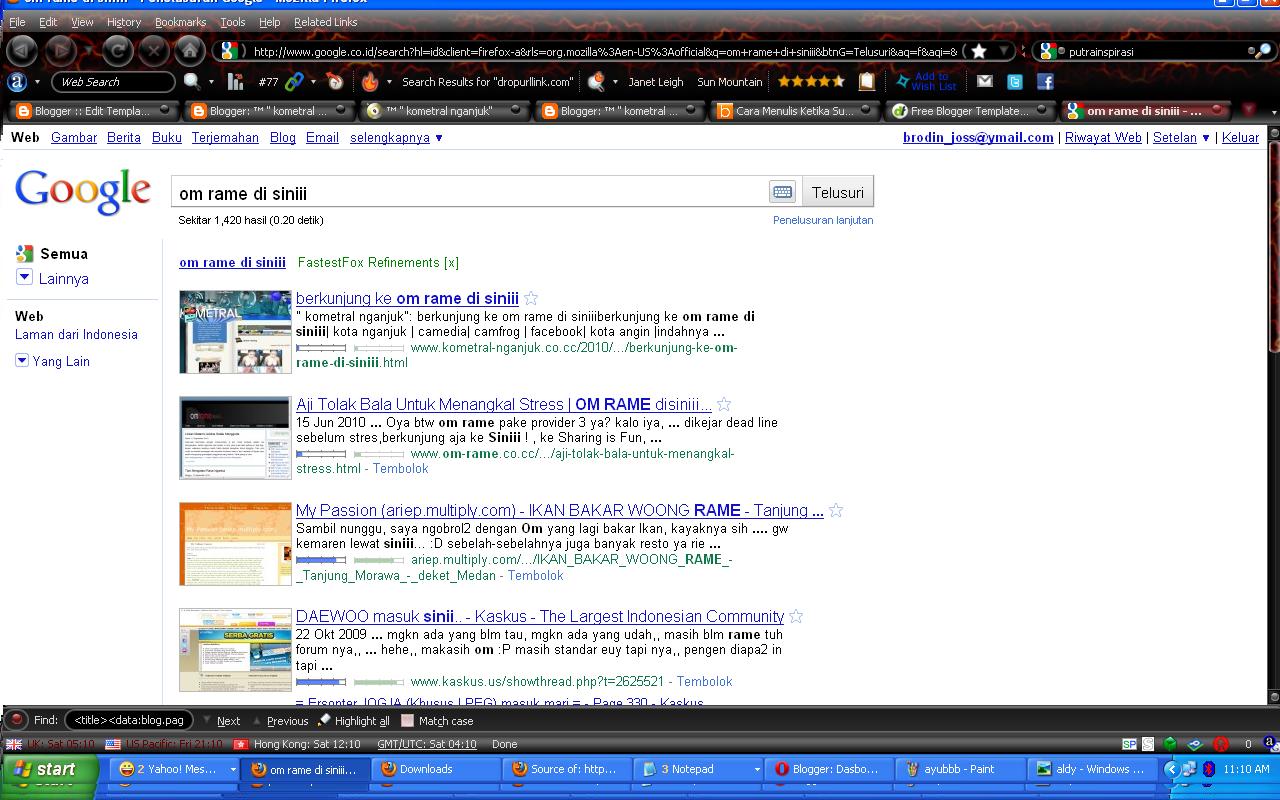The height and width of the screenshot is (800, 1280).
Task: Click the #77 link chain icon
Action: [x=294, y=82]
